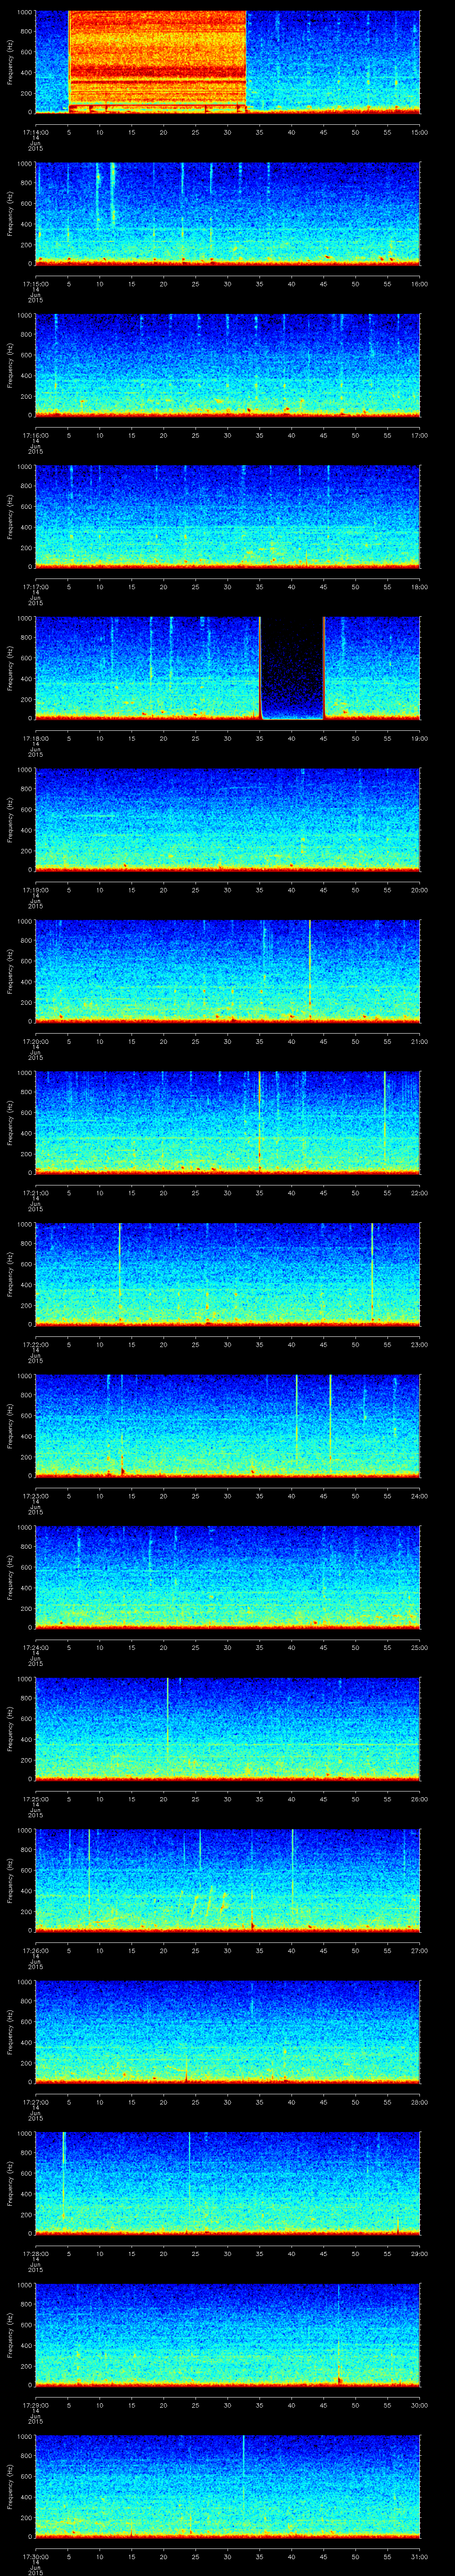This screenshot has height=2576, width=455.
Task: Click the 17:26:00 start time label
Action: coord(35,1950)
